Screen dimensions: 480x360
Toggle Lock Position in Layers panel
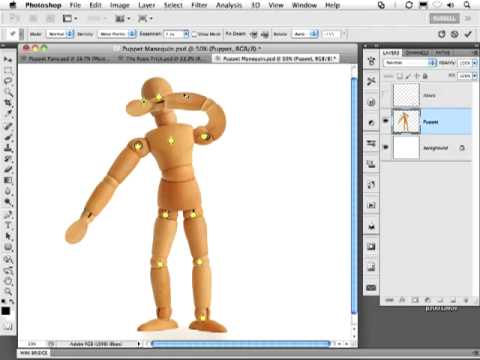417,76
